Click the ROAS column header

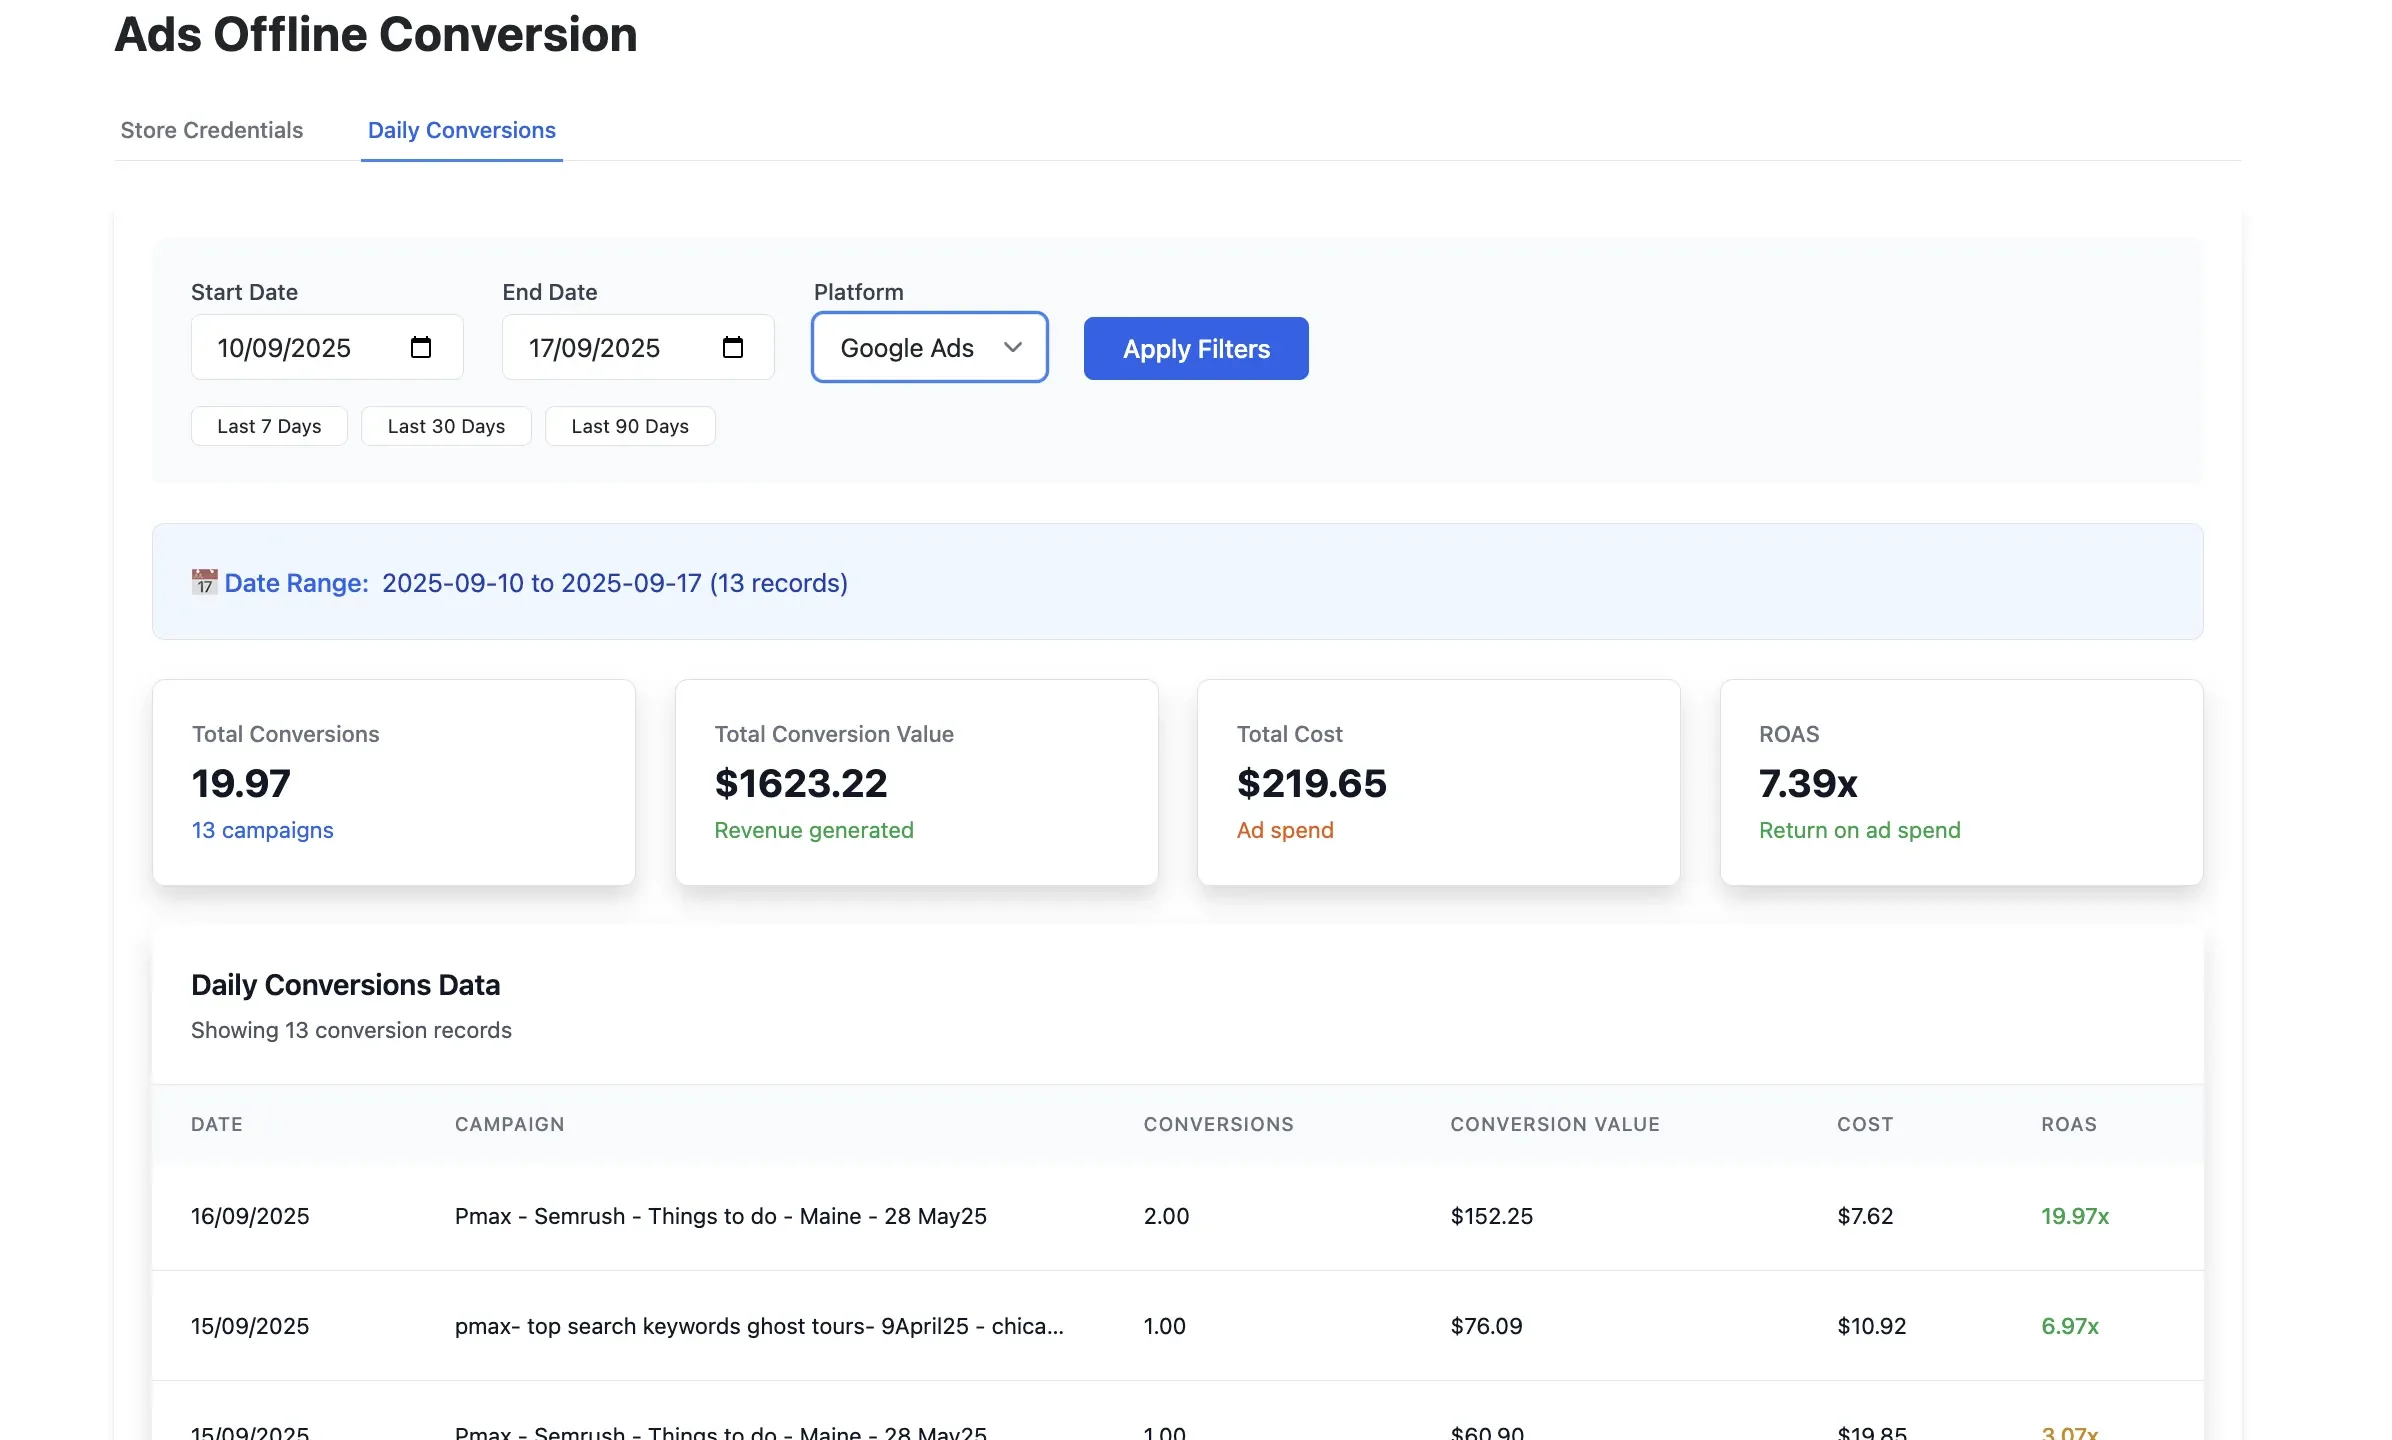pos(2069,1124)
